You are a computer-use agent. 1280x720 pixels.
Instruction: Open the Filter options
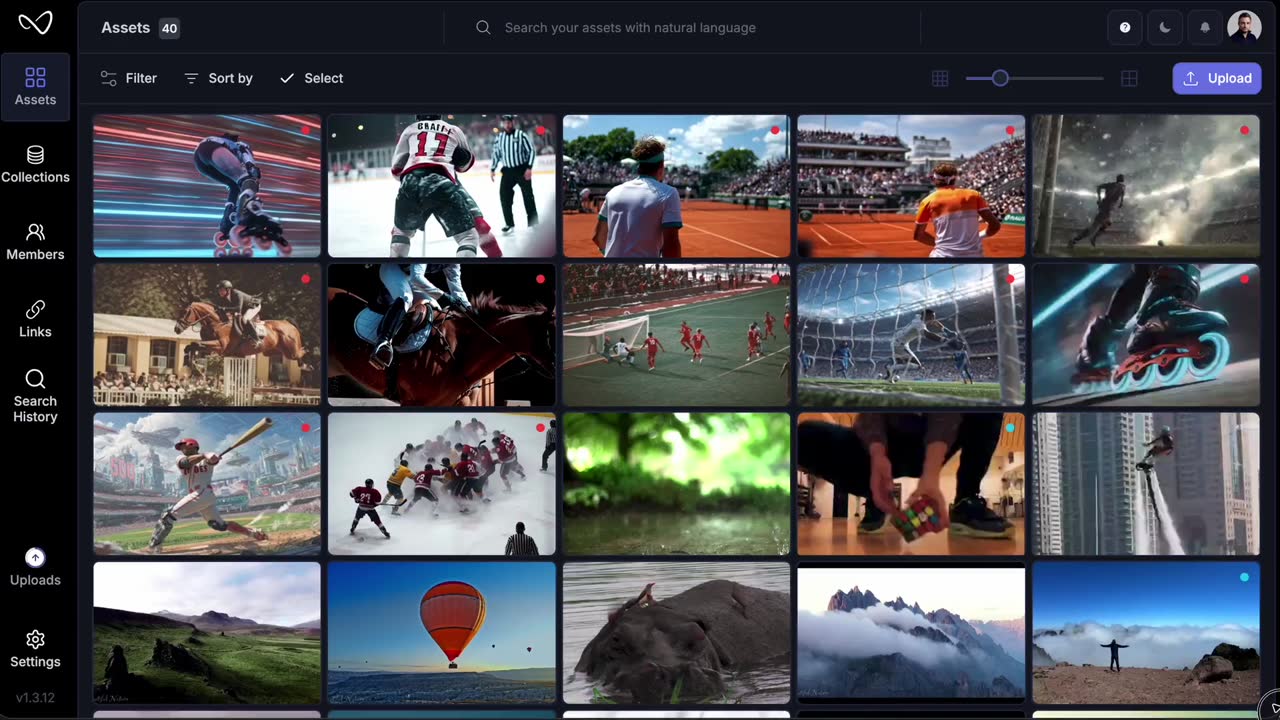[x=128, y=78]
